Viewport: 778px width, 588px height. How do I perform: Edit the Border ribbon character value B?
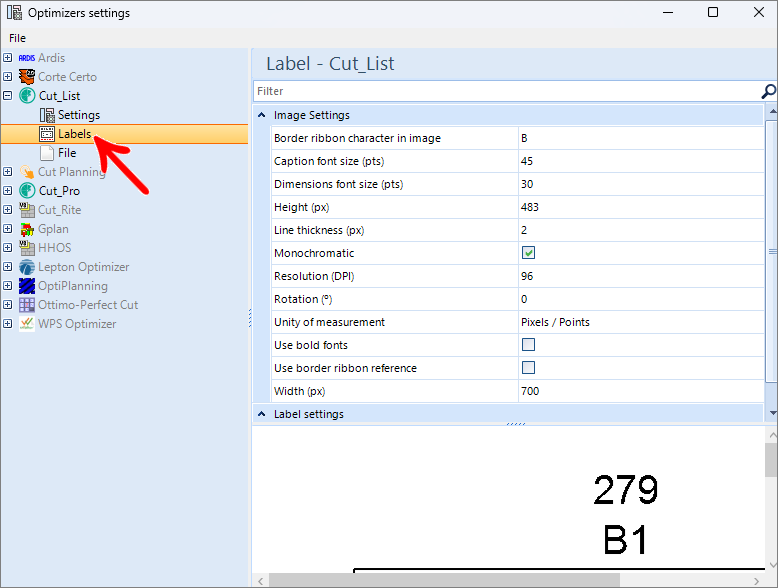point(641,138)
